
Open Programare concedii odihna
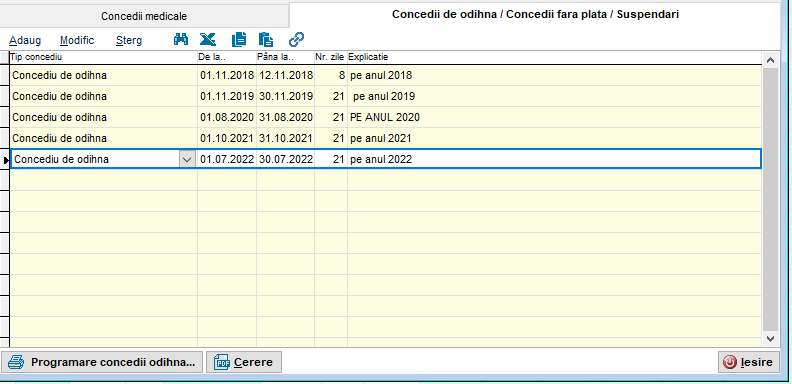click(x=102, y=362)
